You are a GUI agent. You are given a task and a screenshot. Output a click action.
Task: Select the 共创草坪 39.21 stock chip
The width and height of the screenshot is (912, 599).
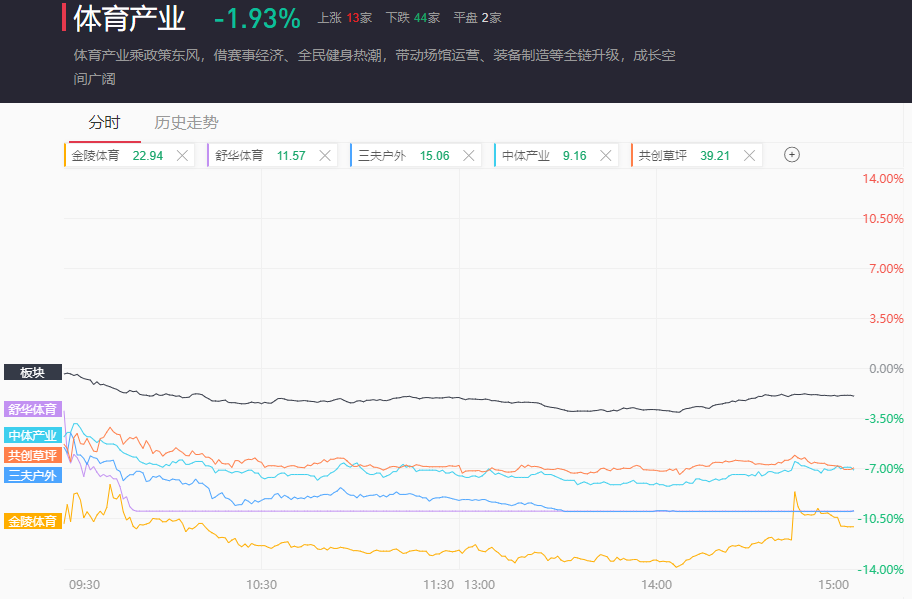tap(685, 155)
